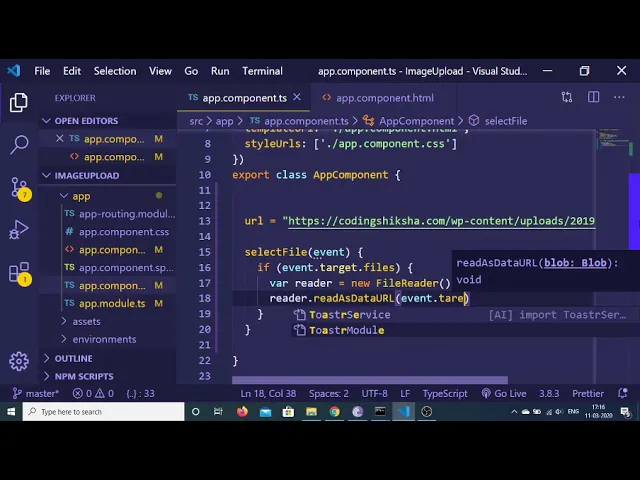
Task: Click the TypeScript language mode
Action: pyautogui.click(x=444, y=393)
